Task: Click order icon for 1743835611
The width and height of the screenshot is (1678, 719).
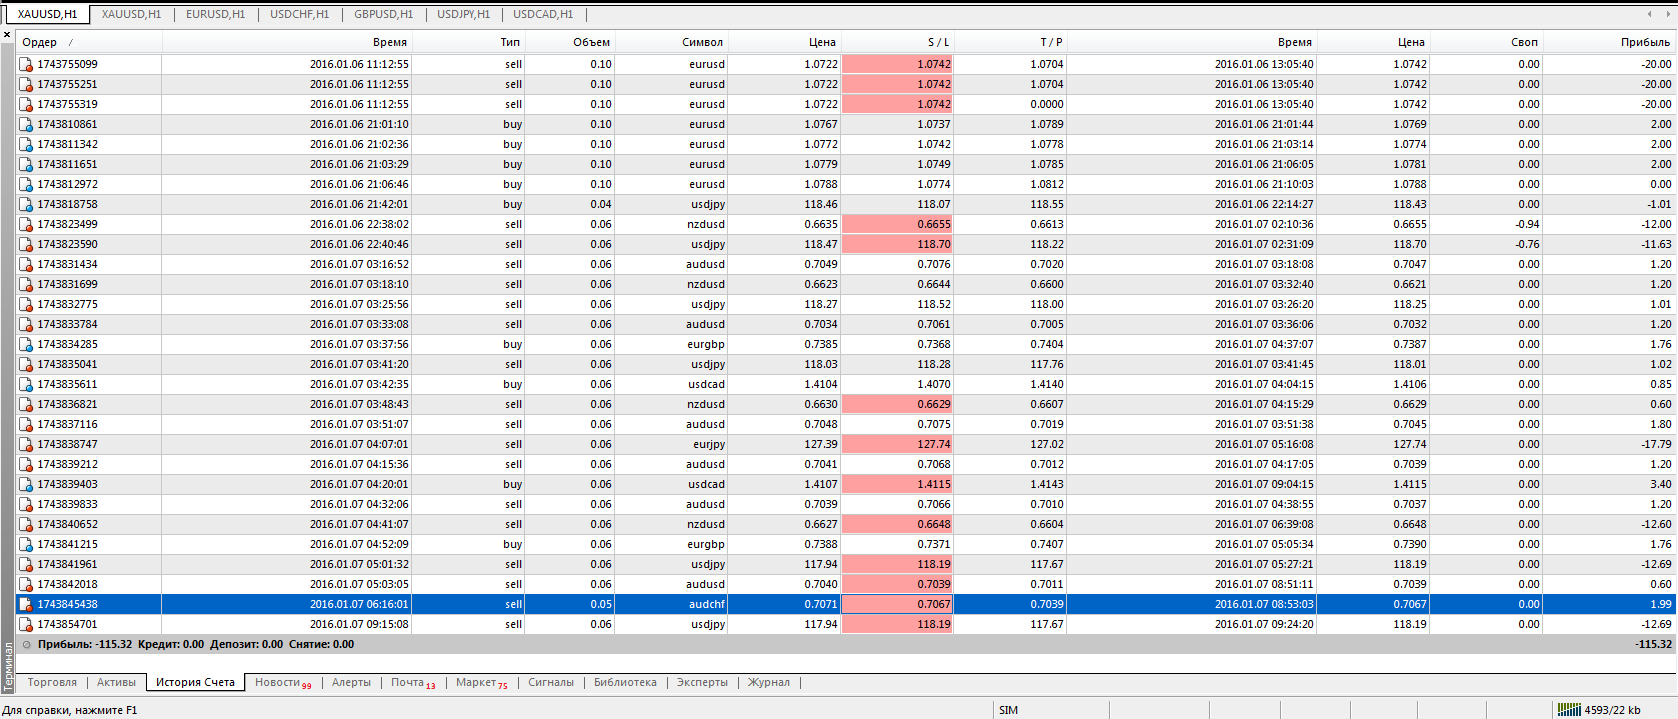Action: coord(26,384)
